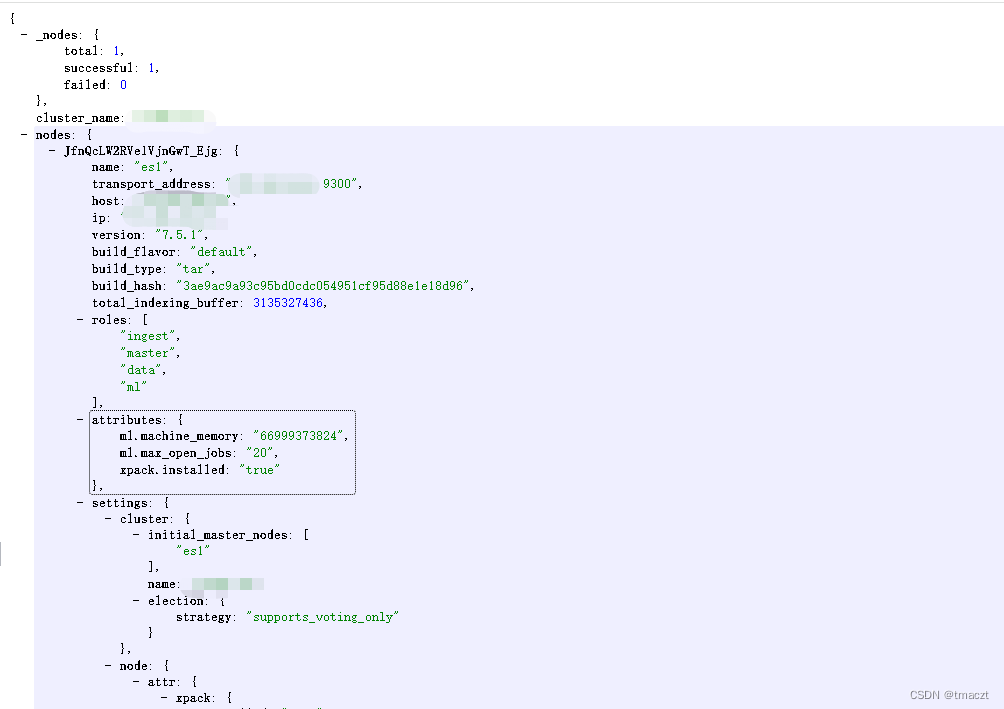The image size is (1004, 709).
Task: Collapse the roles array
Action: point(80,320)
